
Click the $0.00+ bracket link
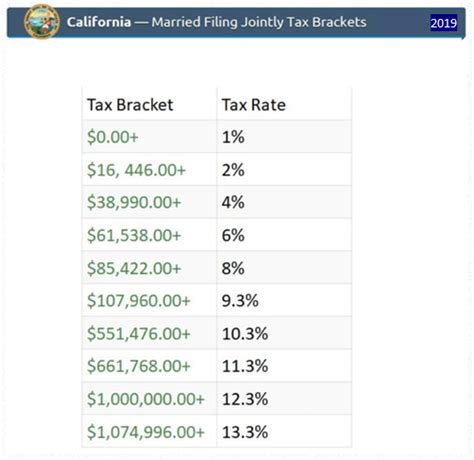(113, 137)
